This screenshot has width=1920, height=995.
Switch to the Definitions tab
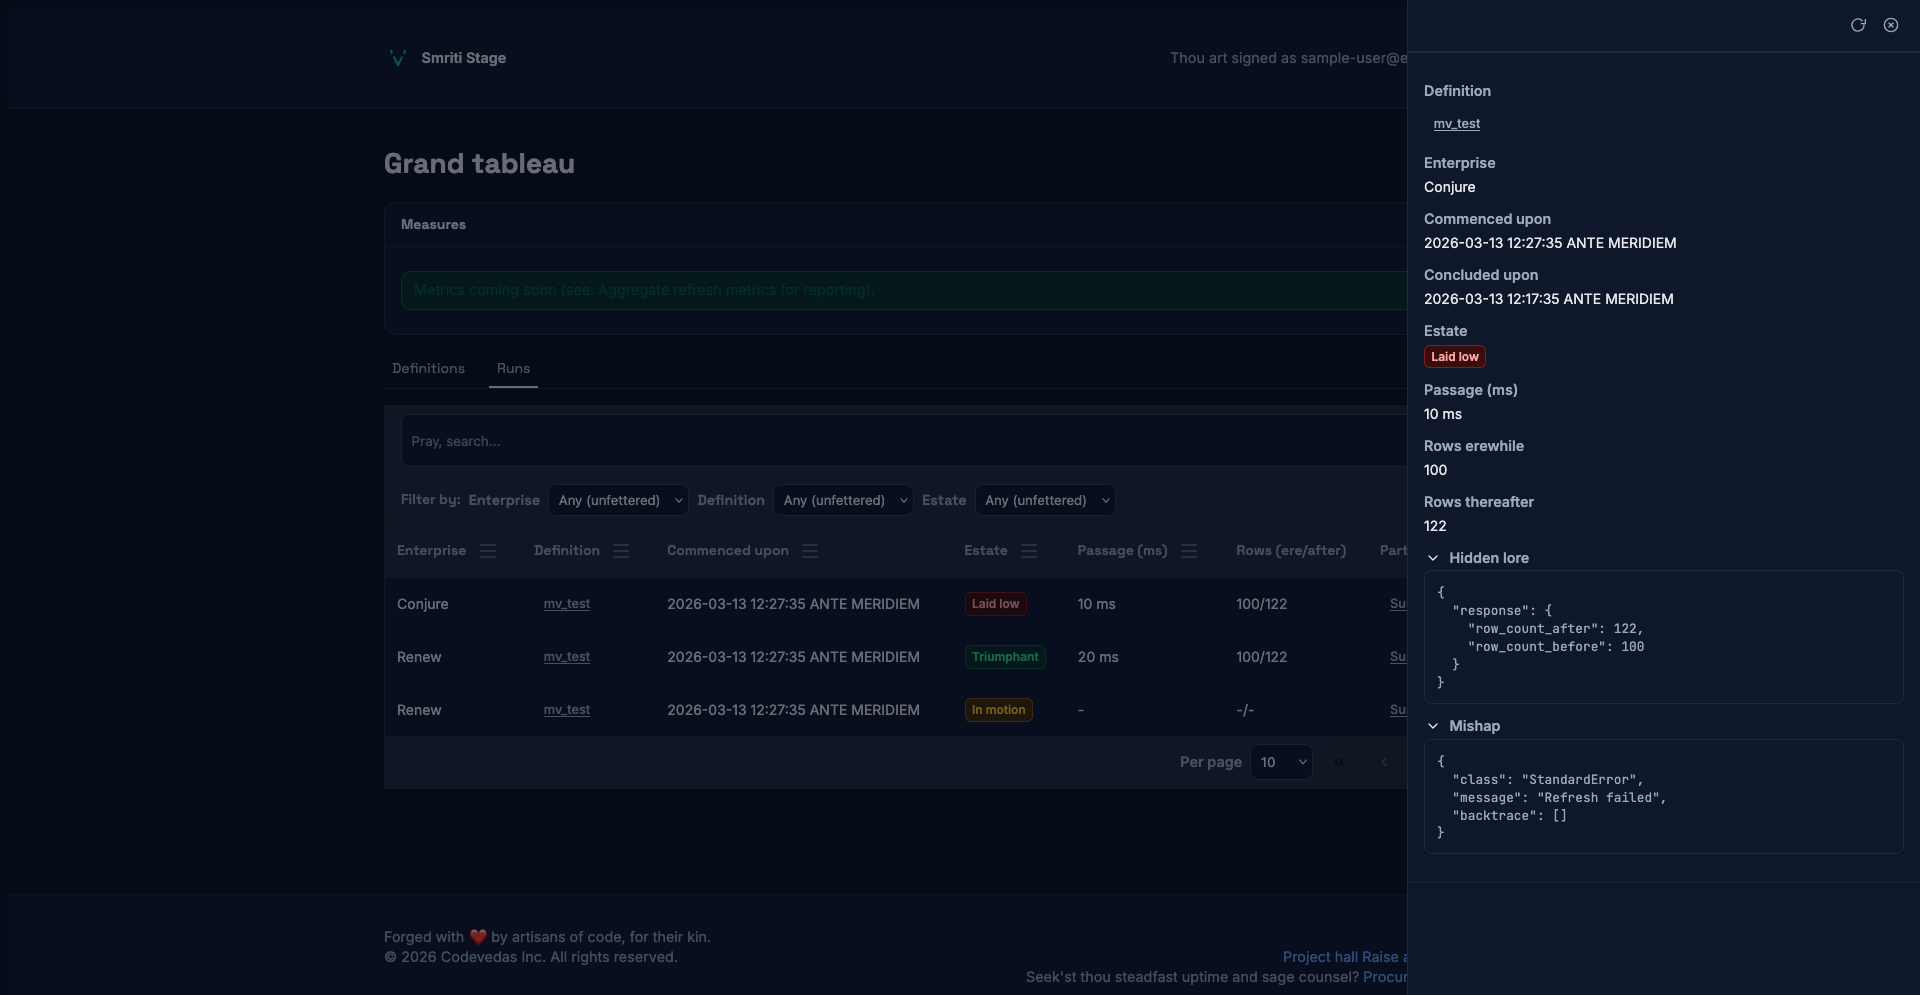click(428, 368)
